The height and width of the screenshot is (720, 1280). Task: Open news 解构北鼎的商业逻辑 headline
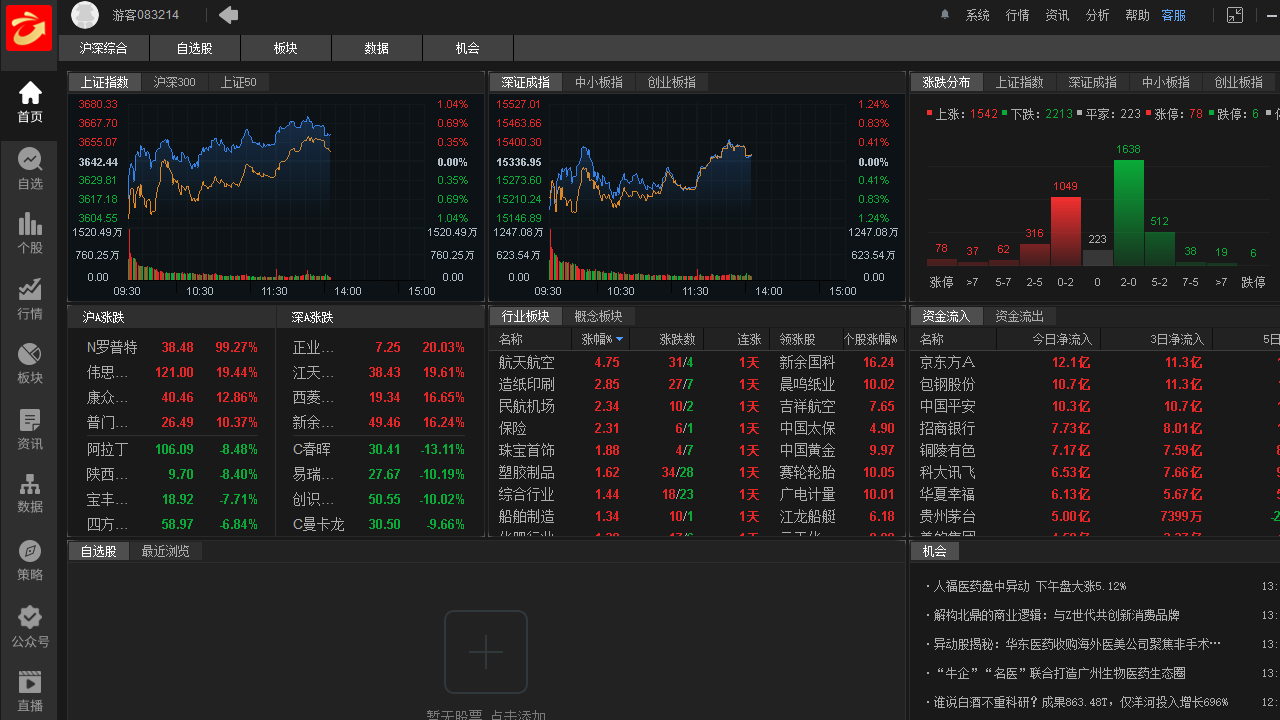coord(1056,615)
